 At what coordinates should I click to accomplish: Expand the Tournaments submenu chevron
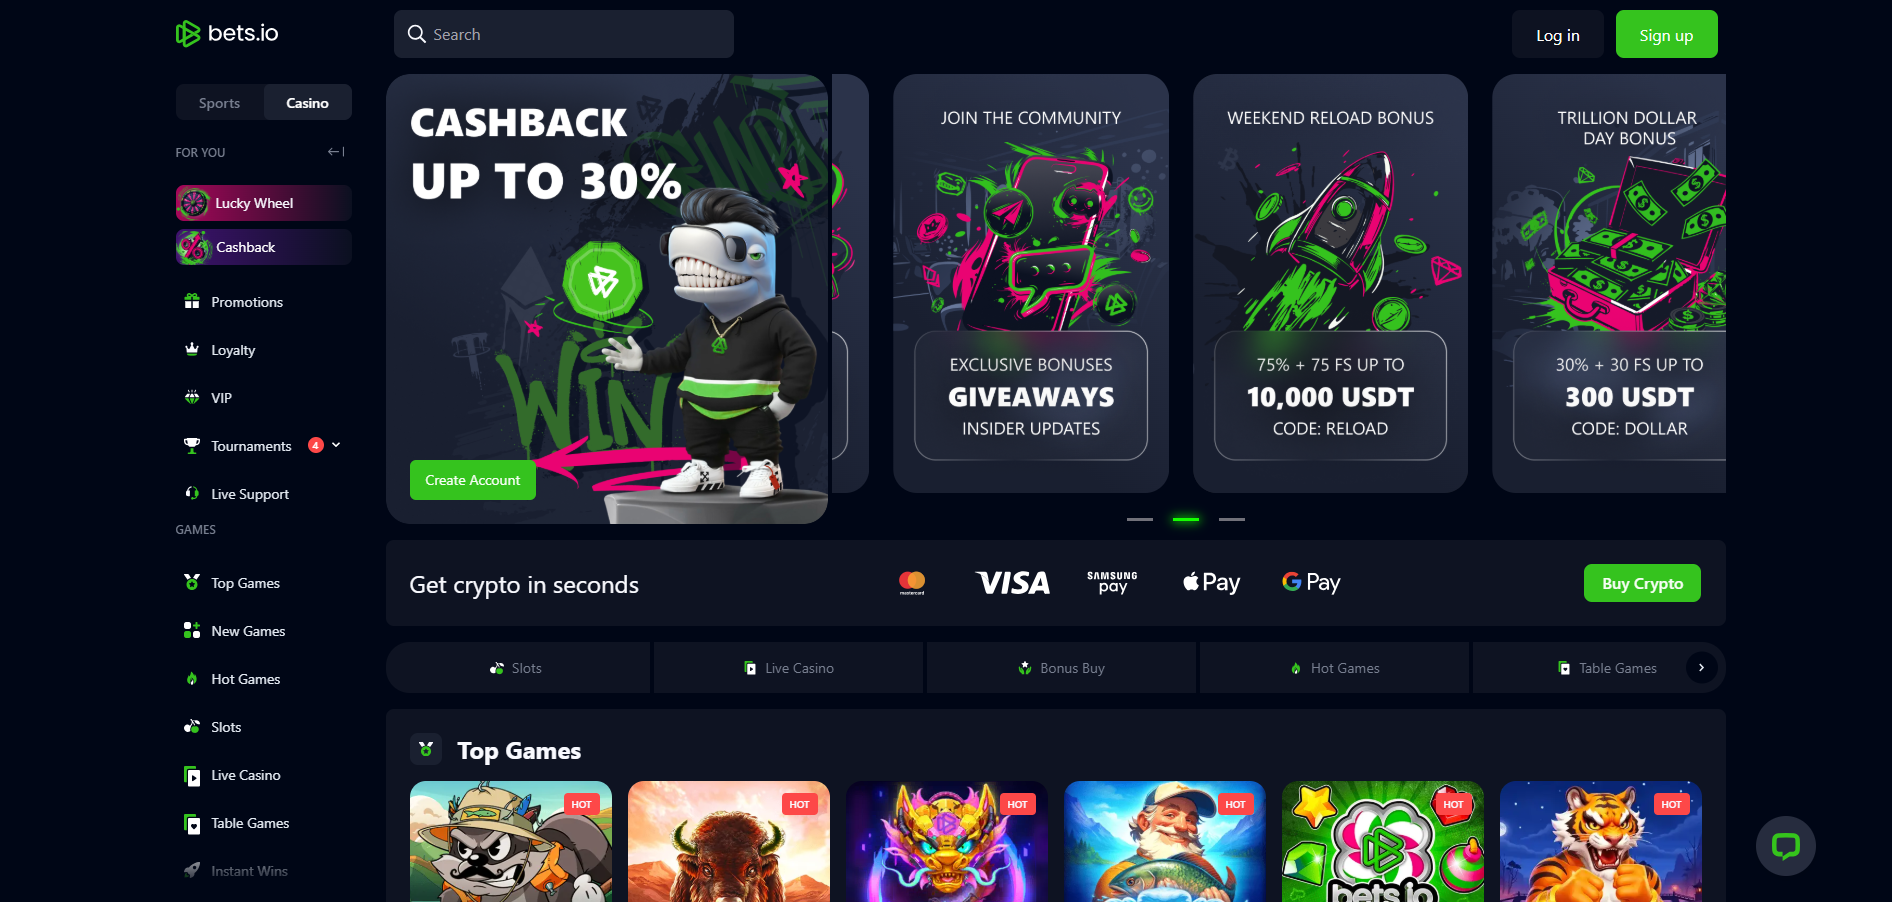pyautogui.click(x=336, y=445)
